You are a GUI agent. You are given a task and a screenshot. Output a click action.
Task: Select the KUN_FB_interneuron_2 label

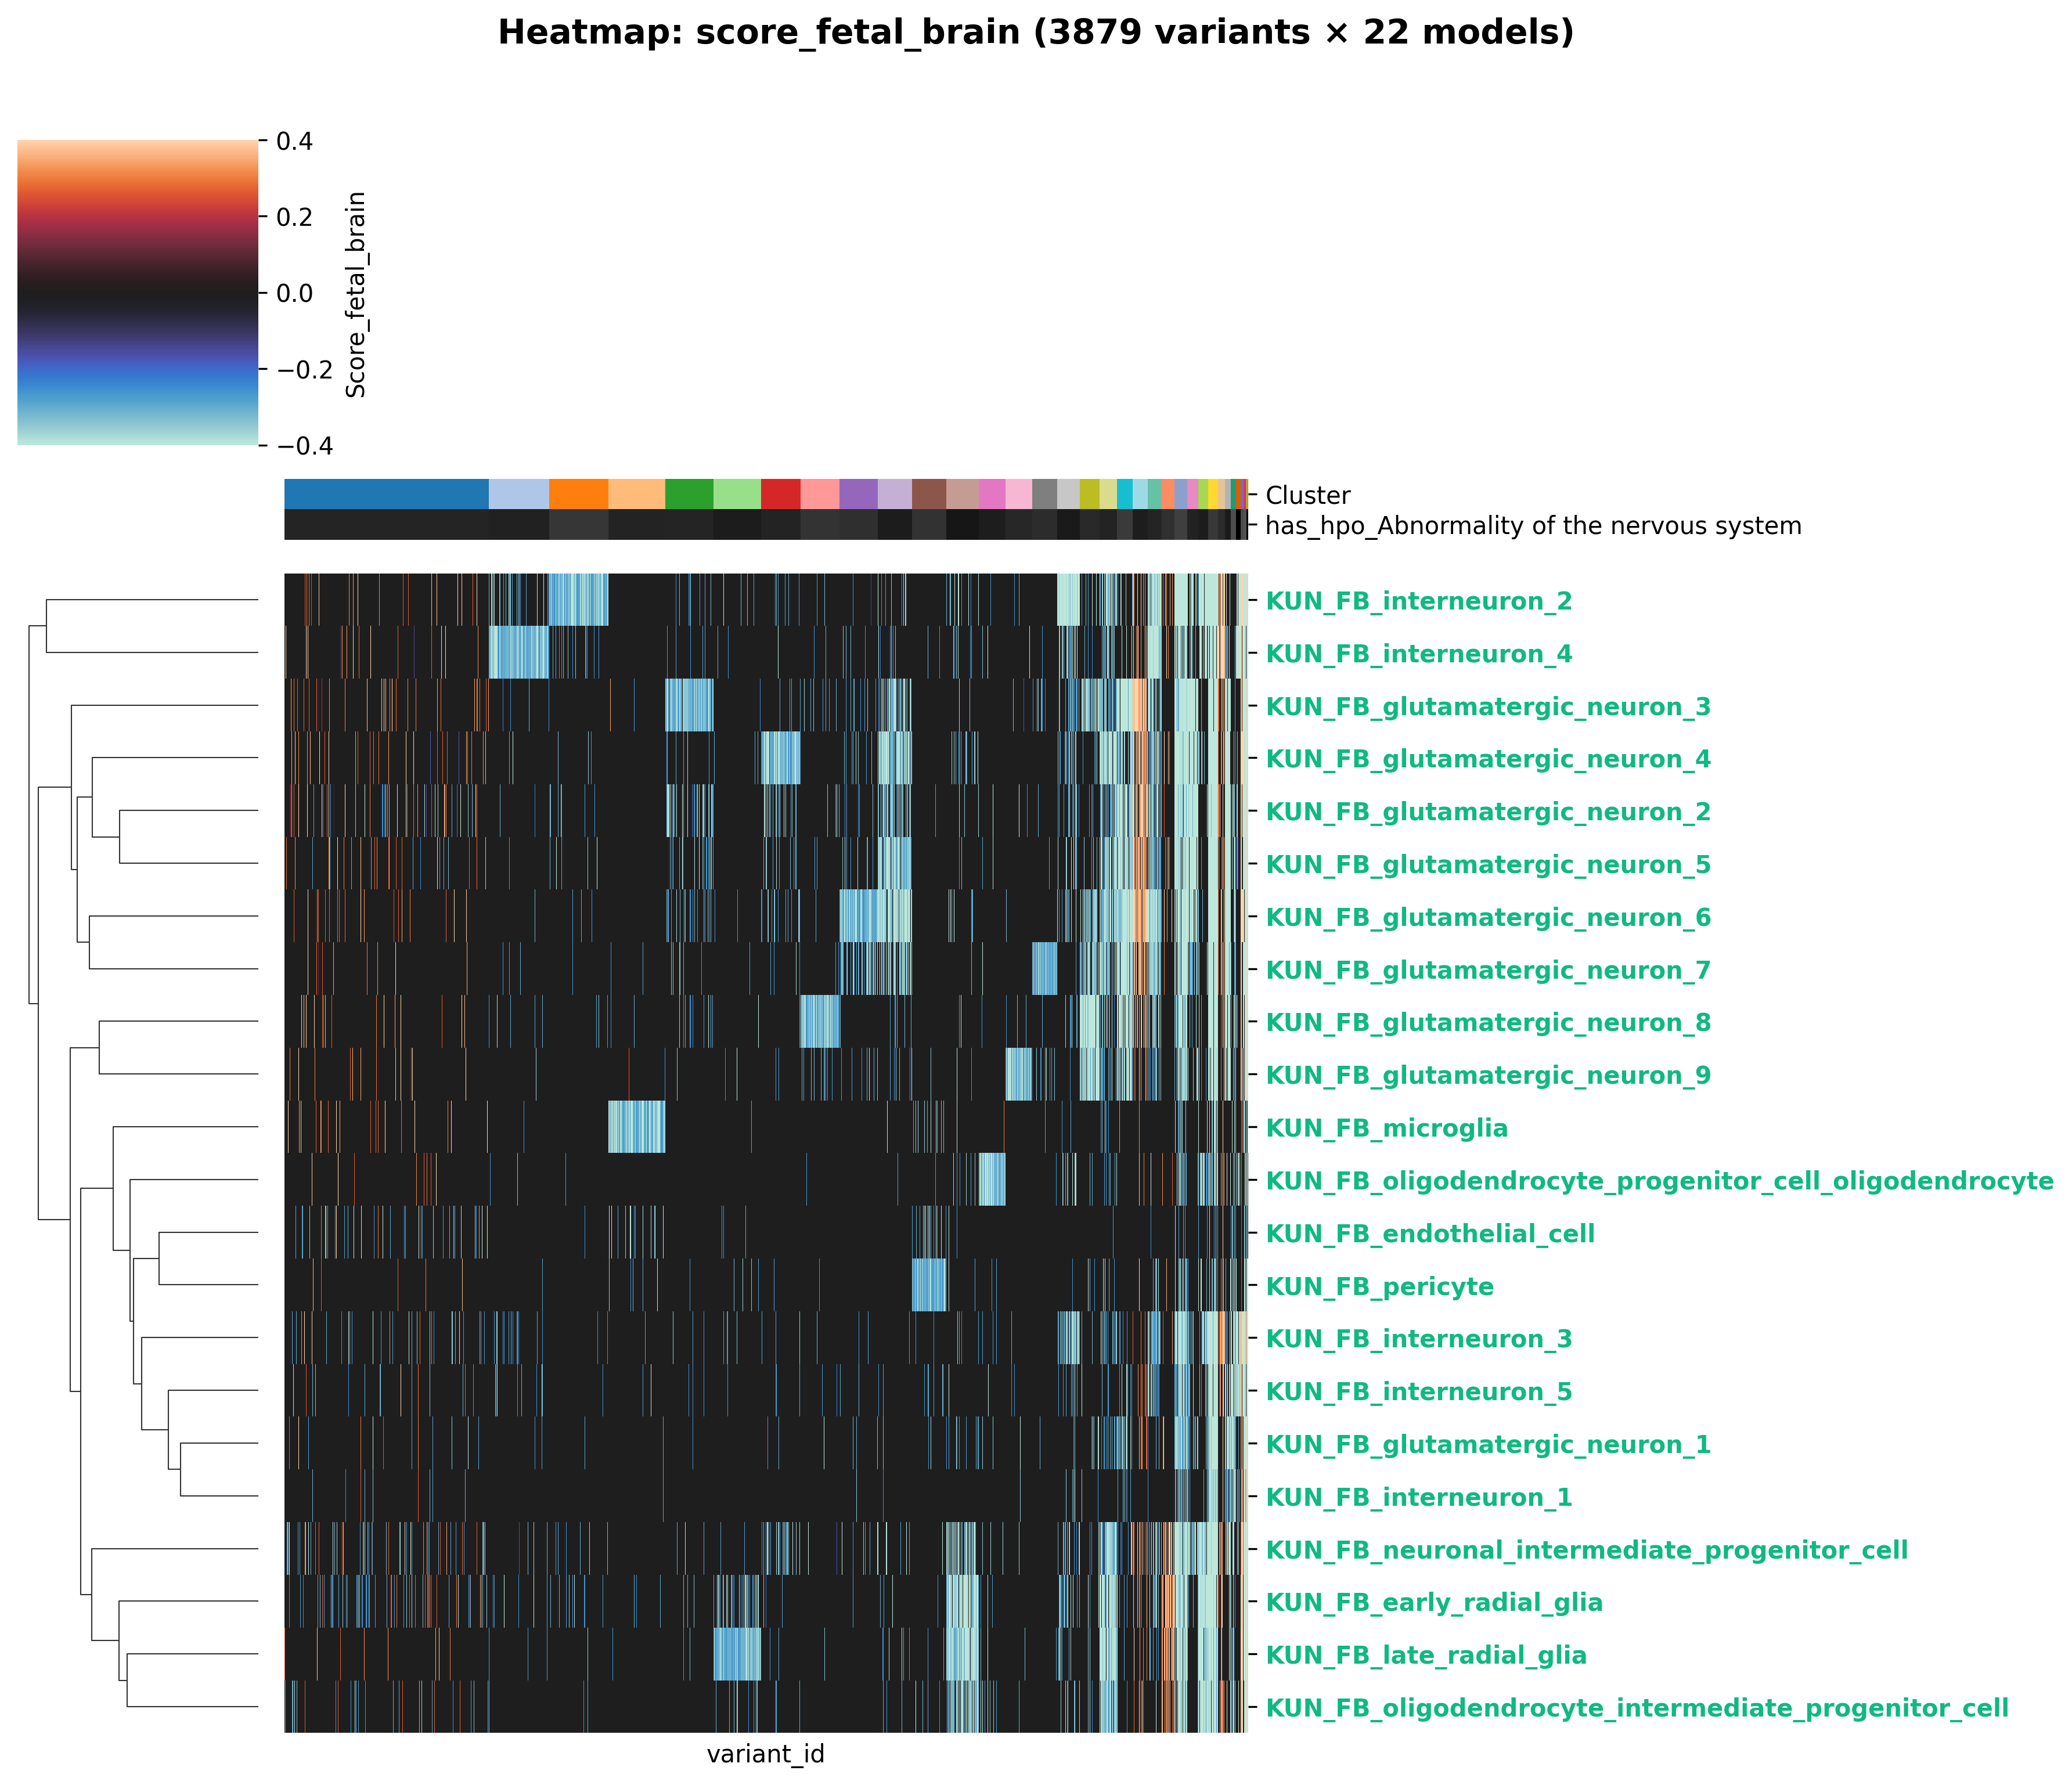click(x=1418, y=602)
